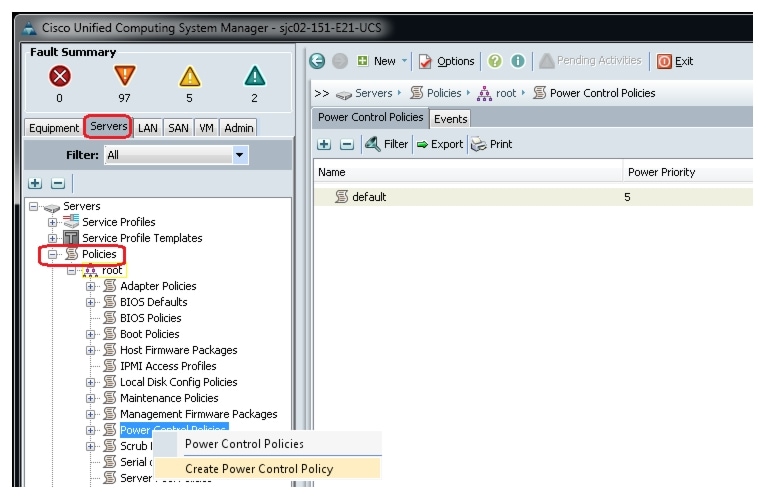
Task: Select IPMI Access Profiles in the tree
Action: point(168,366)
